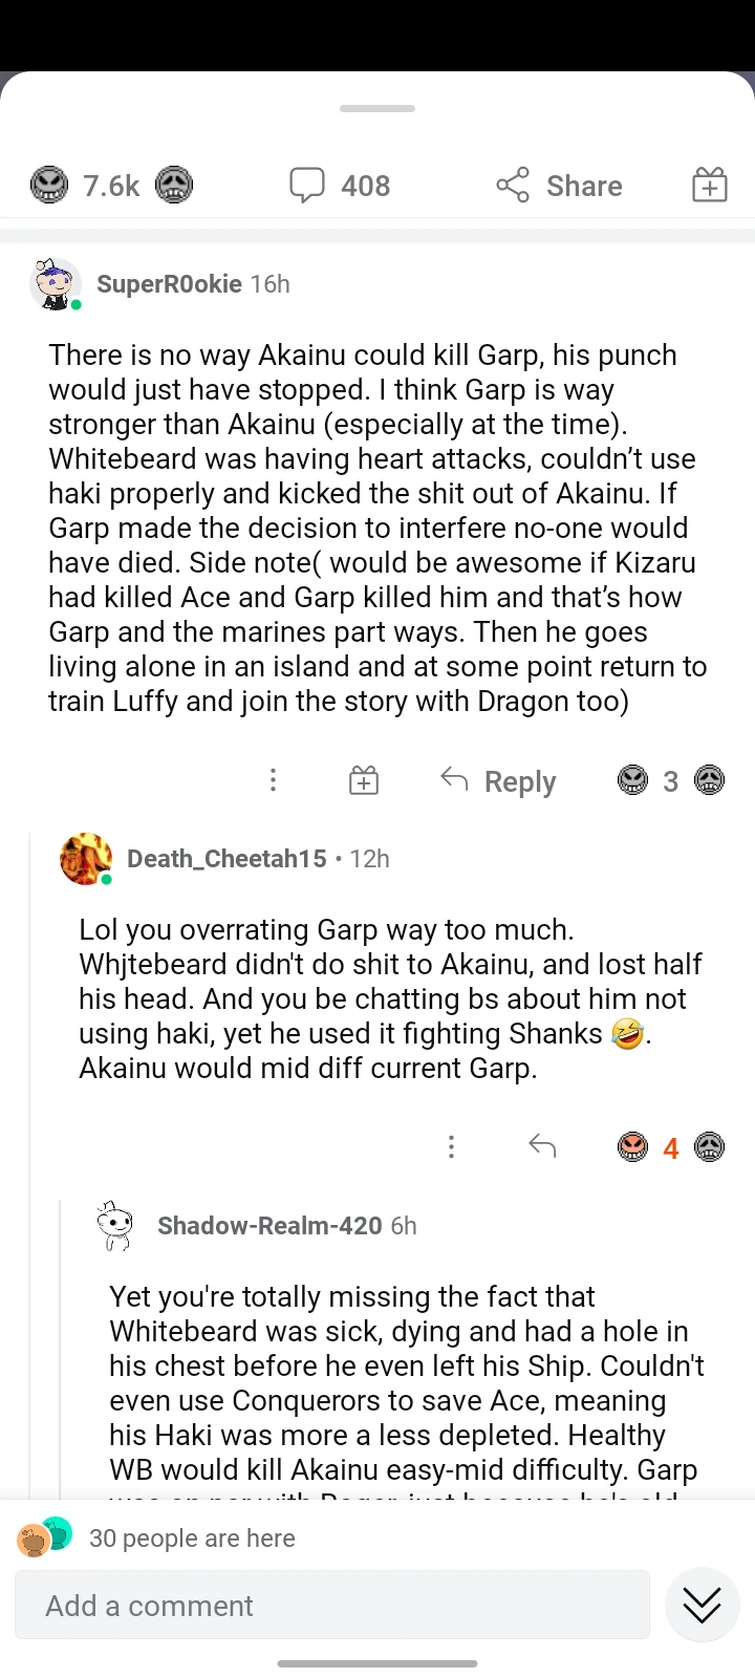Viewport: 755px width, 1678px height.
Task: Tap the gift award icon in the action bar
Action: 709,184
